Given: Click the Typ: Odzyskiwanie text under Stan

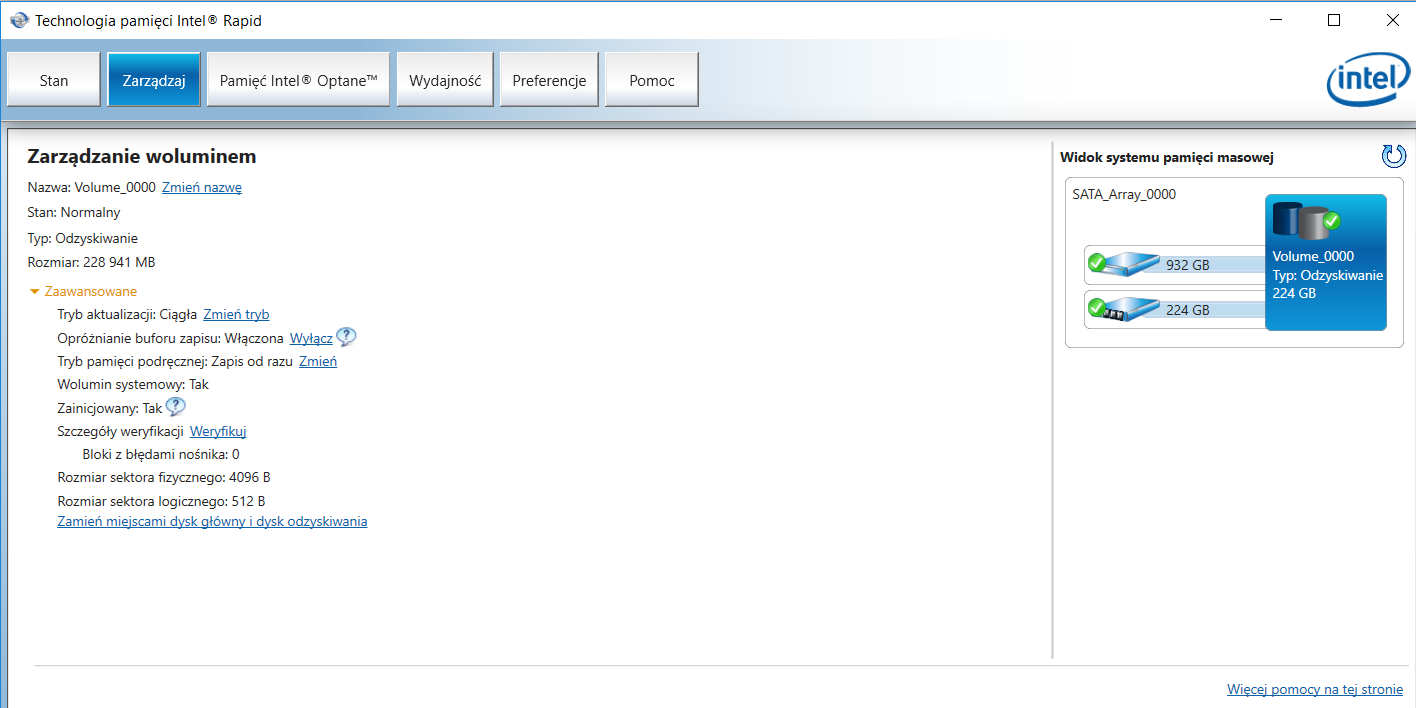Looking at the screenshot, I should click(x=83, y=238).
